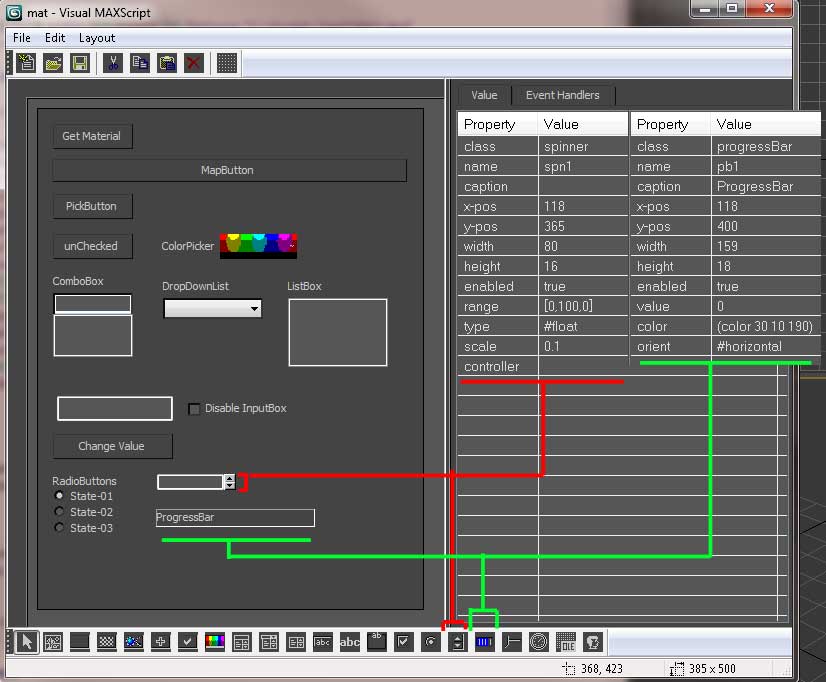Select the PickButton tool with the plus sign
The width and height of the screenshot is (826, 682).
click(161, 641)
